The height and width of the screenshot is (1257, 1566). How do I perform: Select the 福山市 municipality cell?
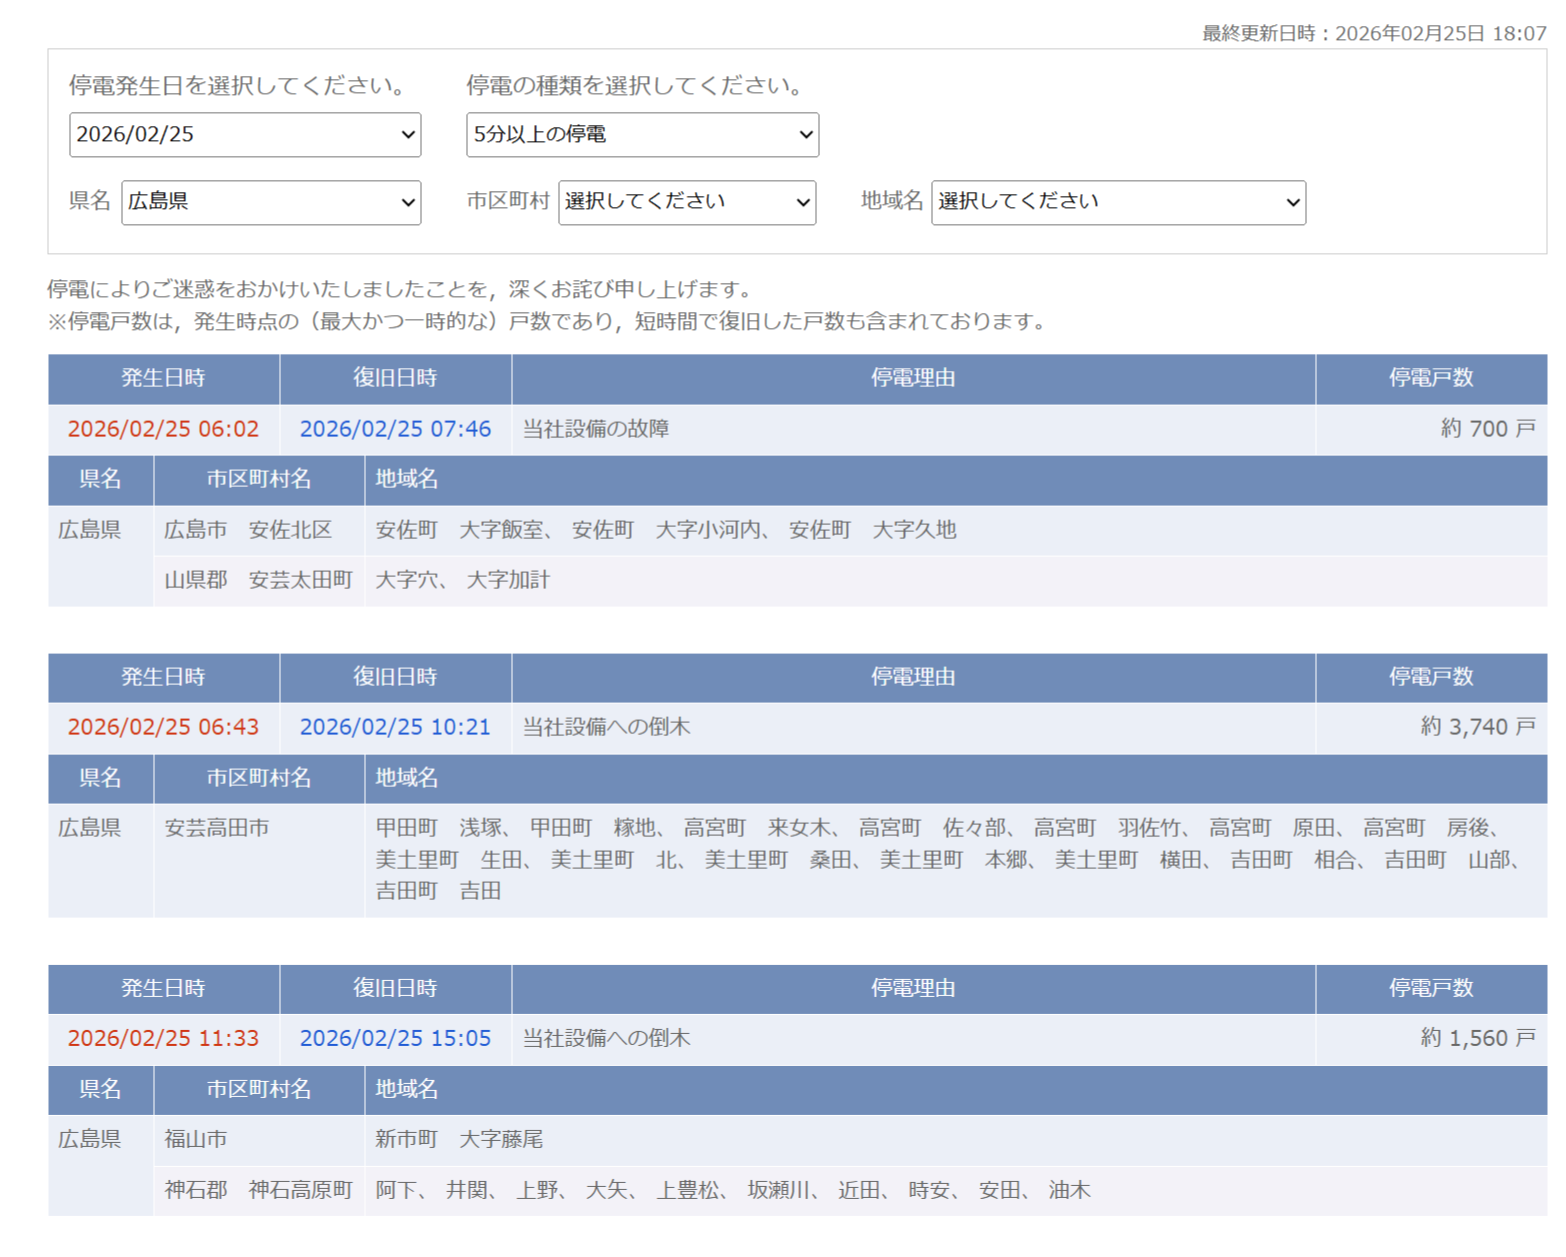coord(196,1139)
